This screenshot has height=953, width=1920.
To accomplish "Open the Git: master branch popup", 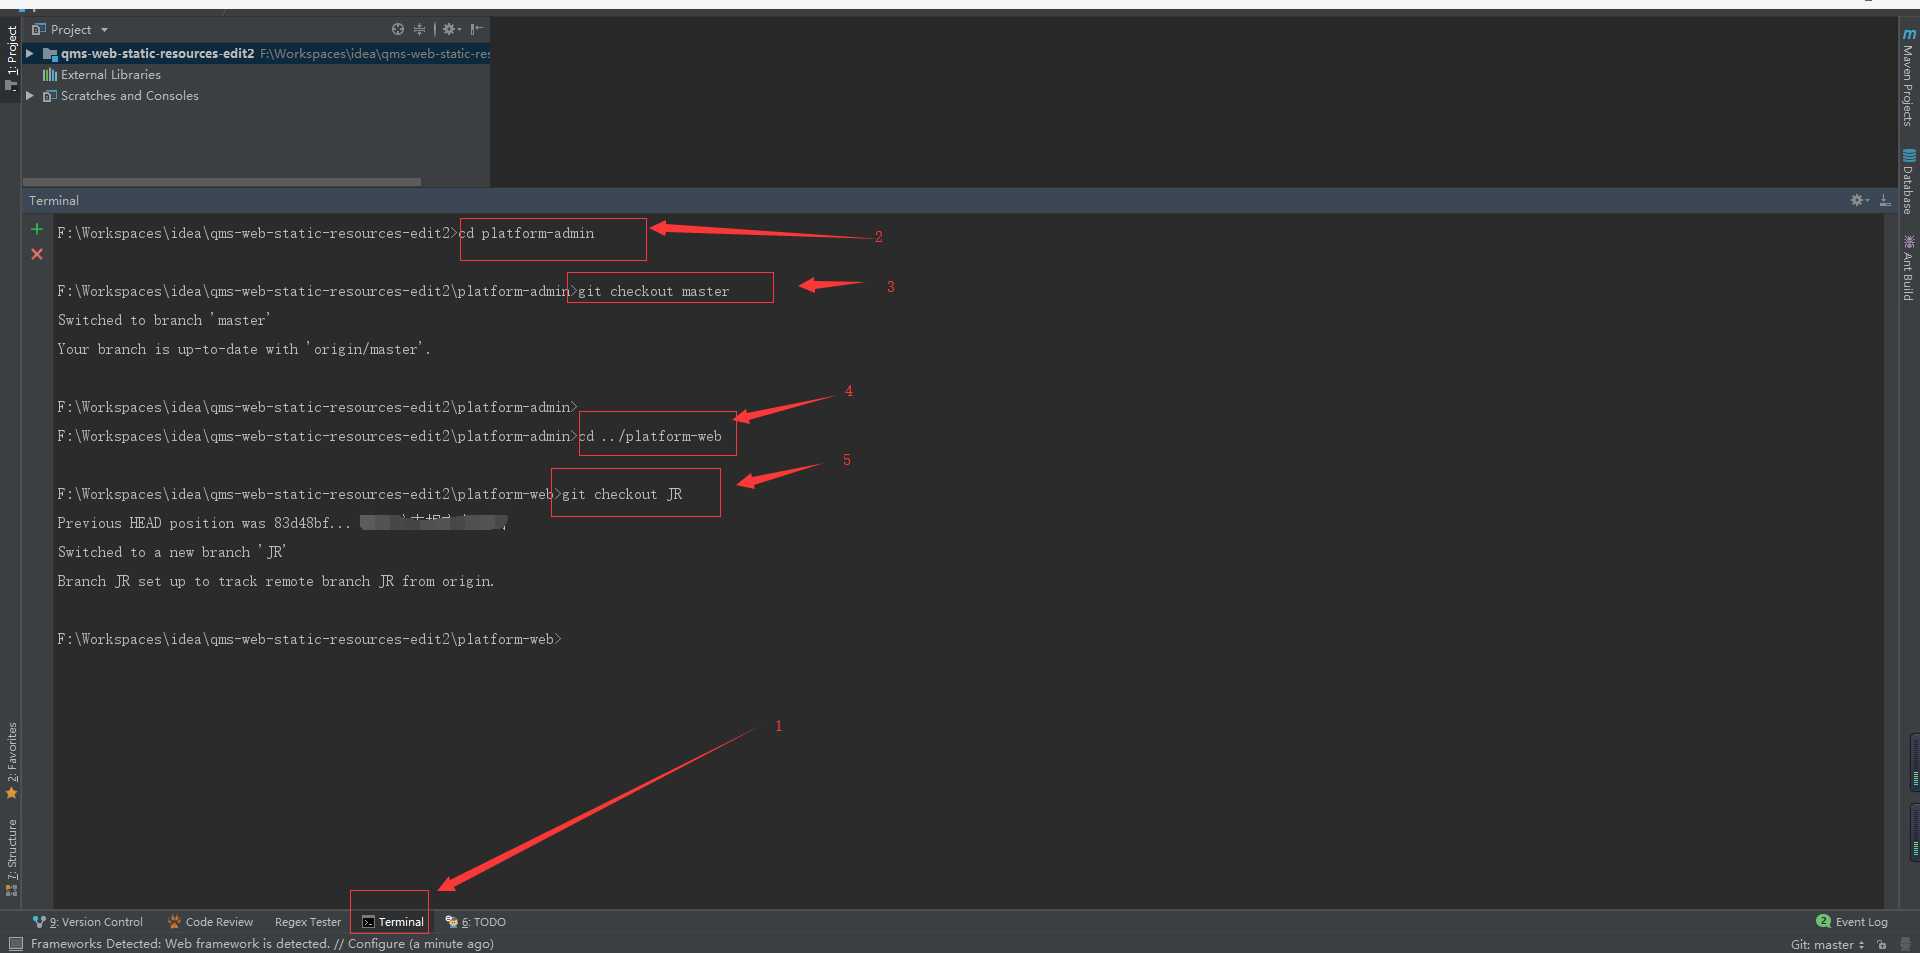I will pos(1827,944).
